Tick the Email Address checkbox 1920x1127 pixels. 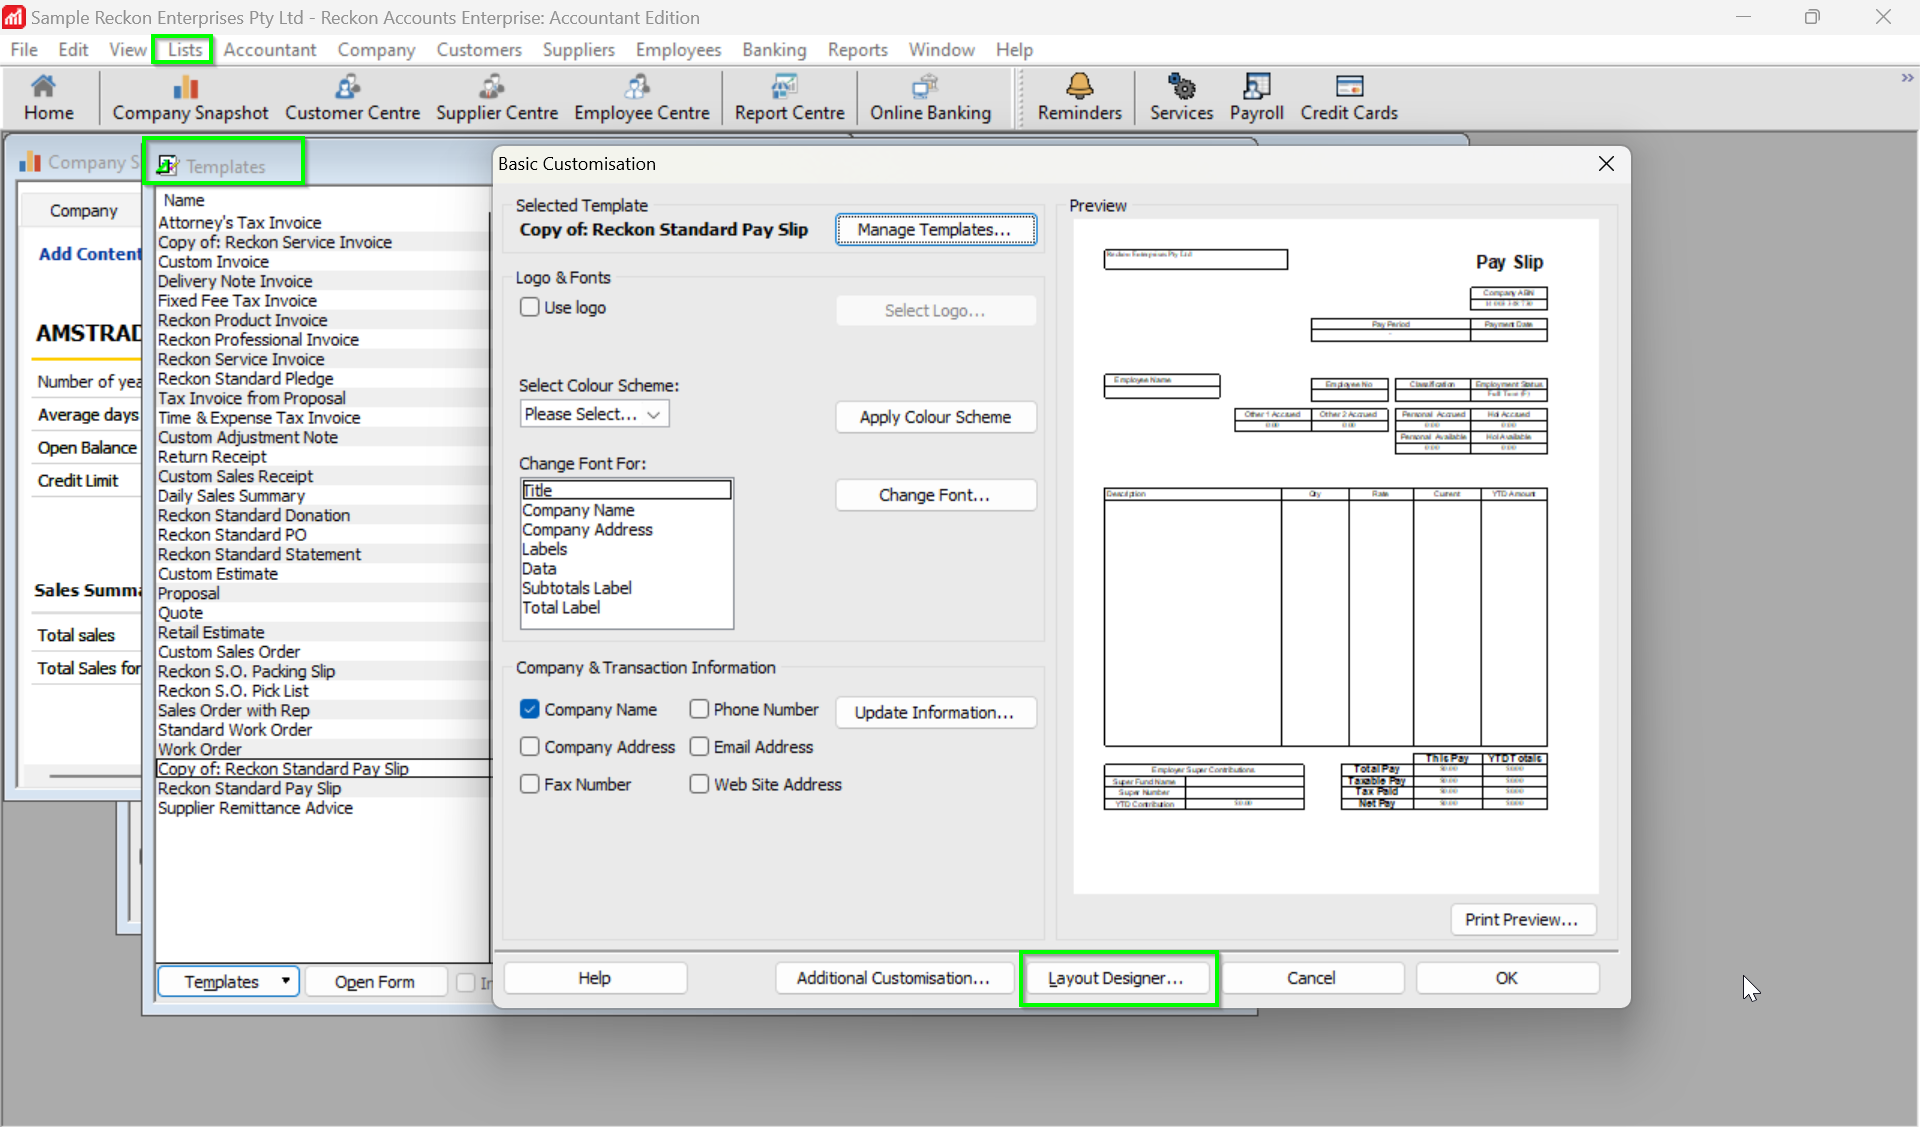[x=699, y=747]
